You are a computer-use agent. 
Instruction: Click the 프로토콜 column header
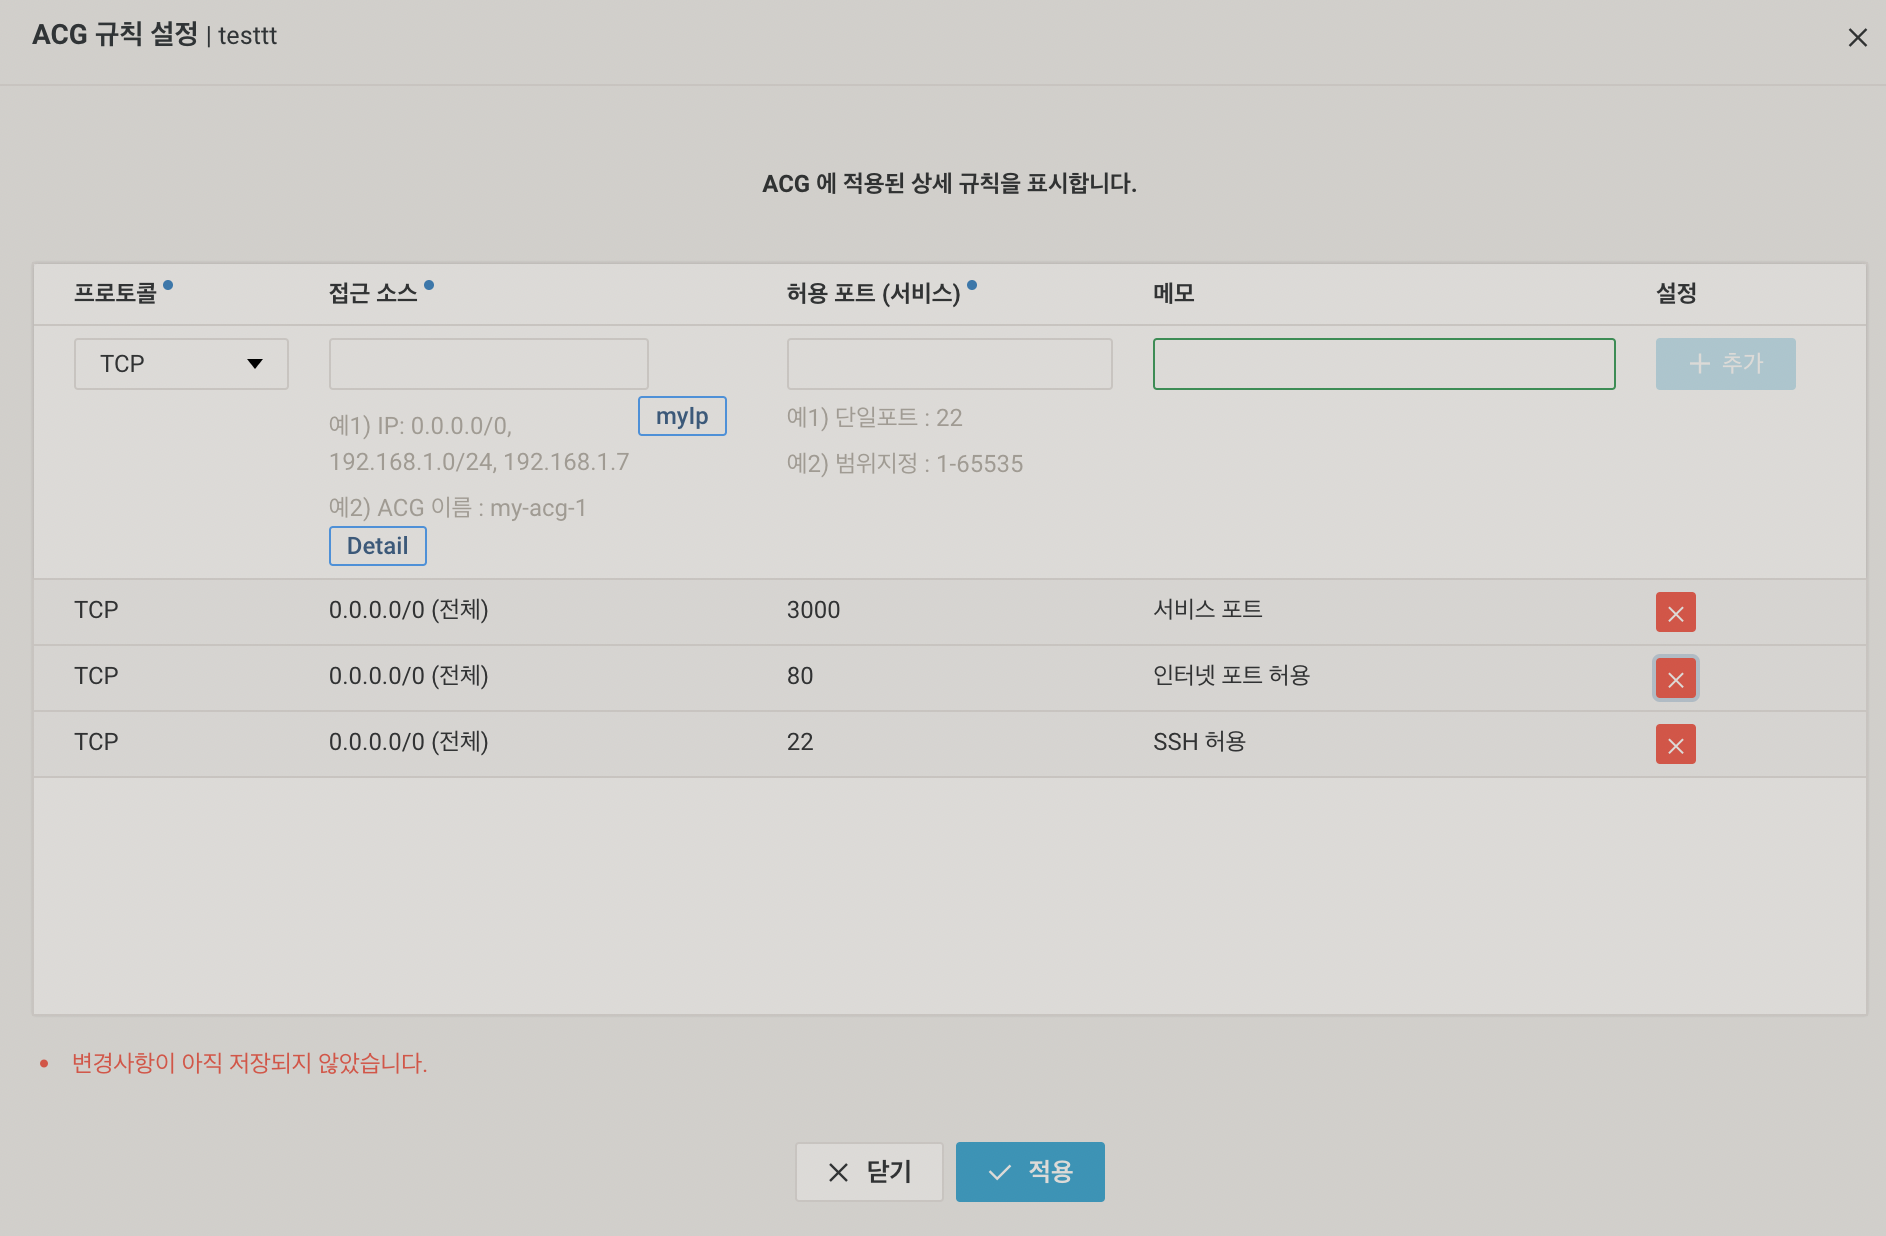[115, 293]
